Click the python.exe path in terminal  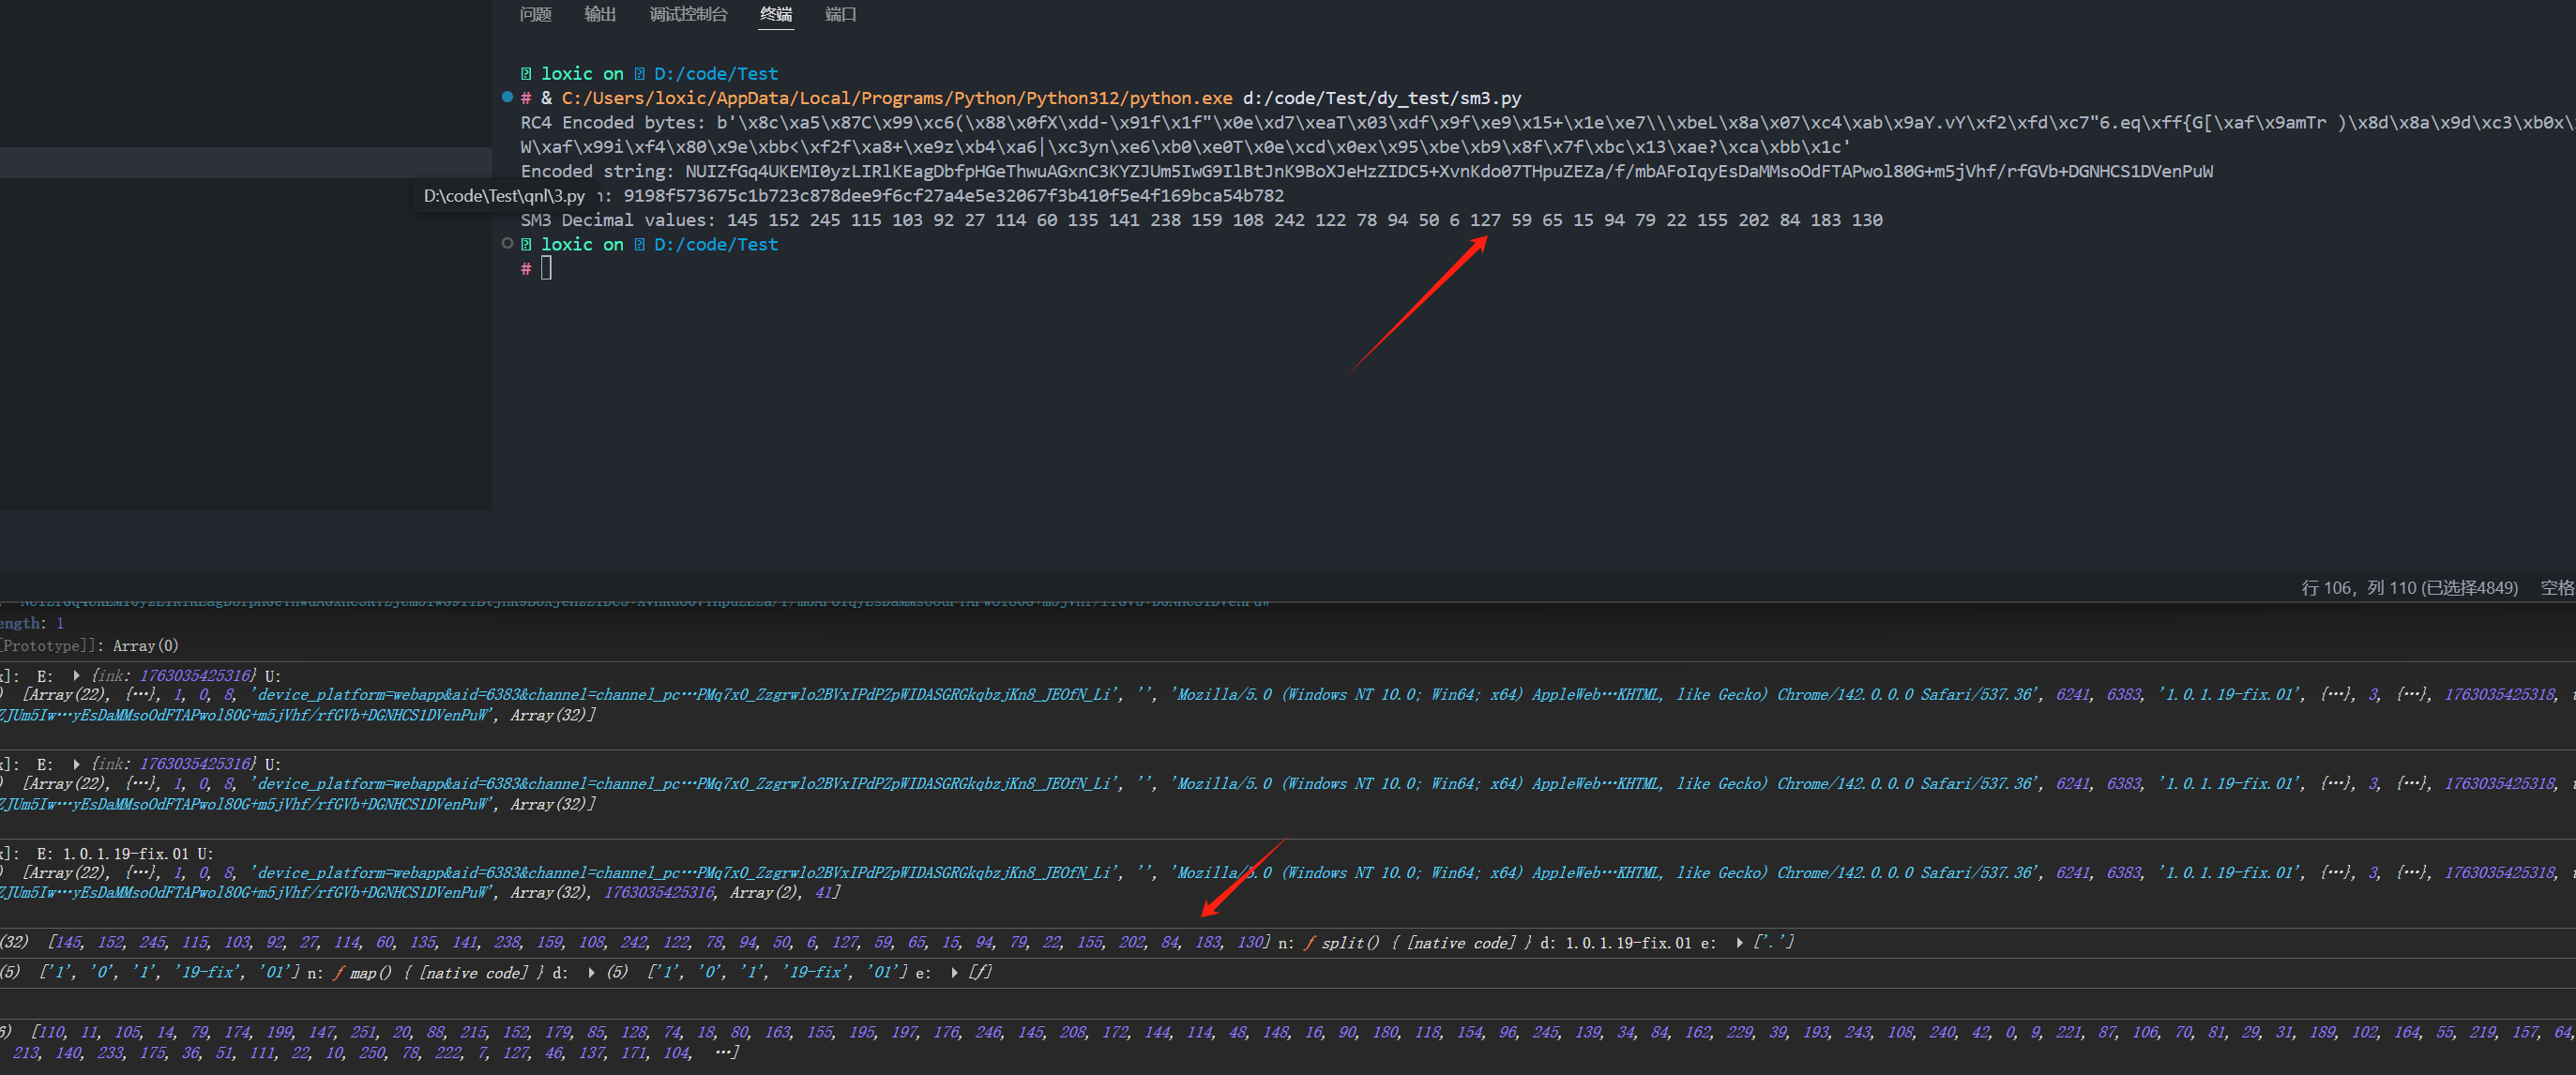(896, 98)
